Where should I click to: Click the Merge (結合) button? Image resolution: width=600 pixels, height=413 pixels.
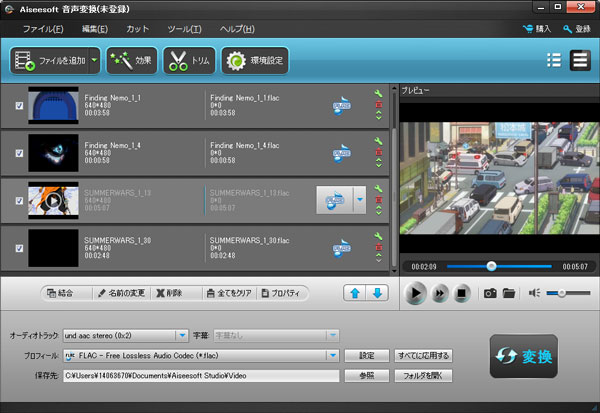[x=60, y=293]
